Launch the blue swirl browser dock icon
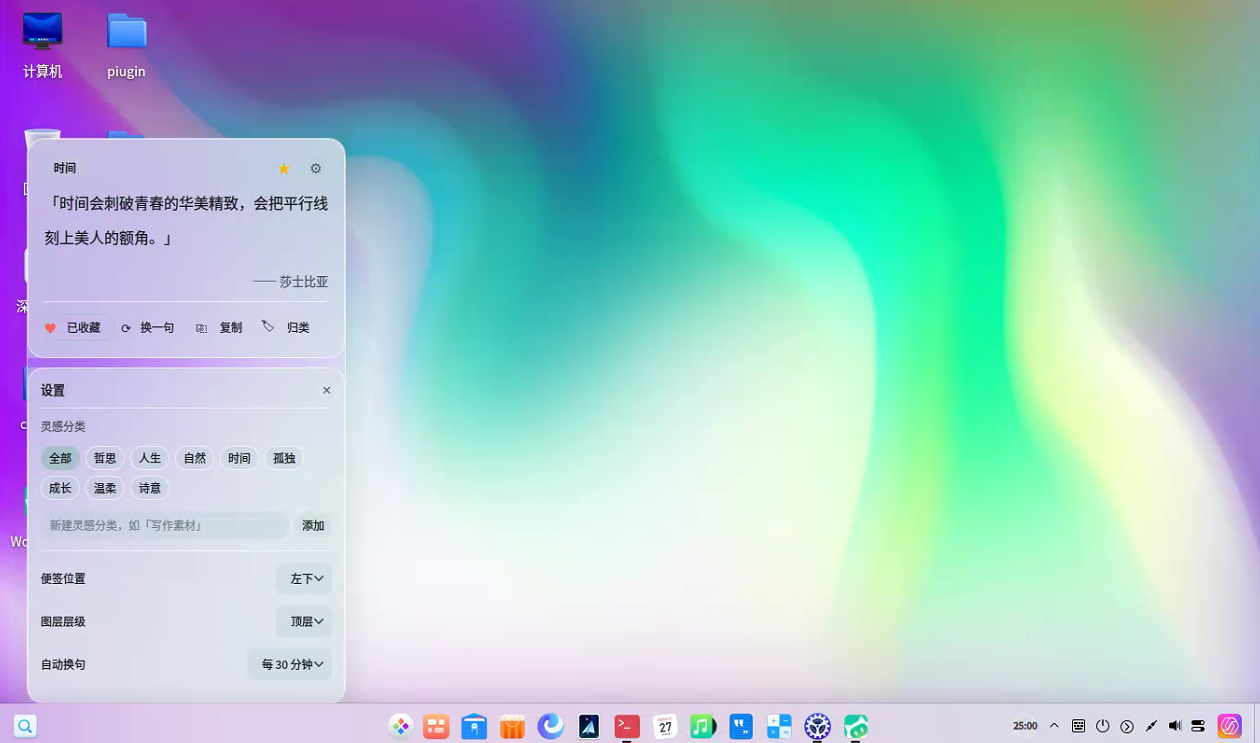Viewport: 1260px width, 743px height. 550,726
